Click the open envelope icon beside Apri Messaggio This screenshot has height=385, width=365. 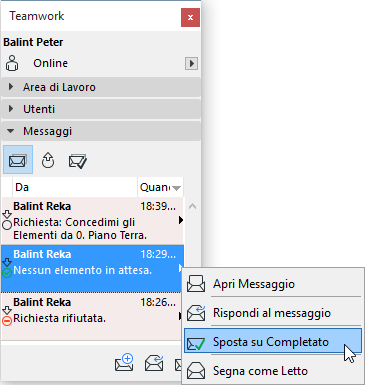click(196, 284)
